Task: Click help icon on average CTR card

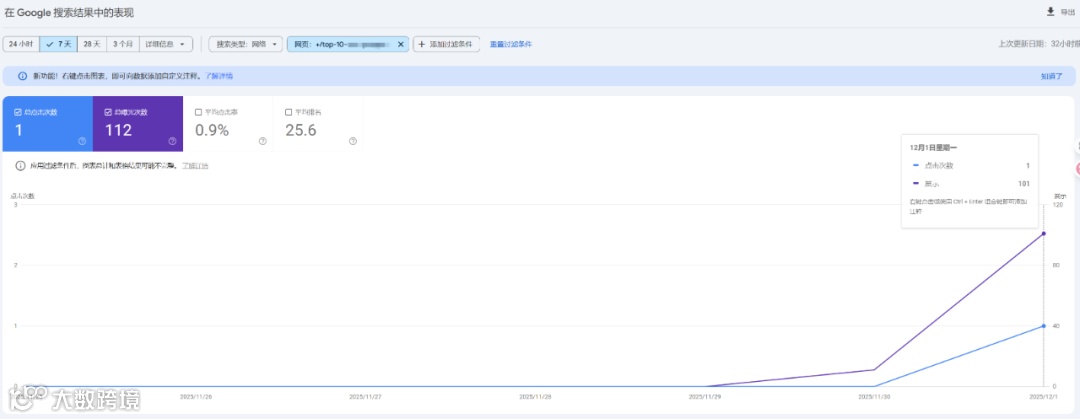Action: pyautogui.click(x=262, y=141)
